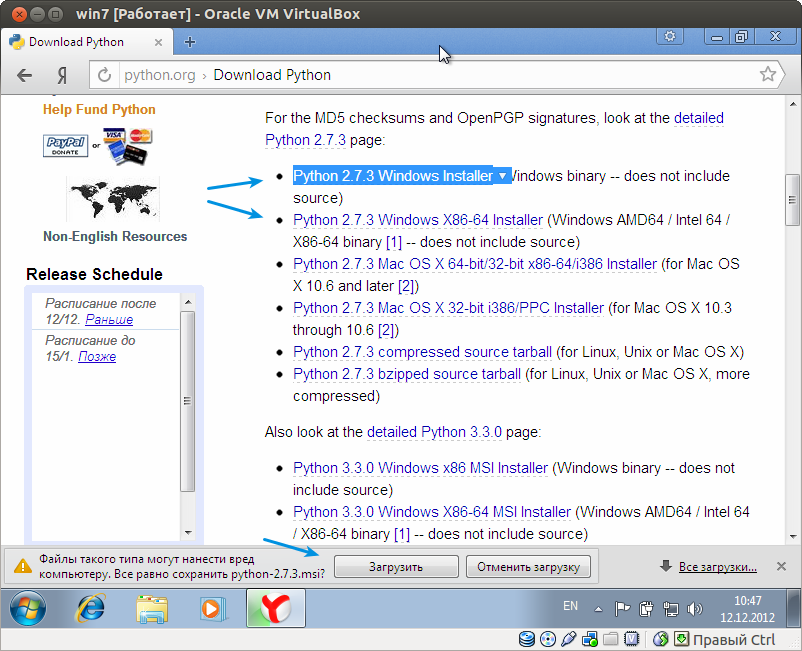This screenshot has height=651, width=802.
Task: Open the taskbar clock showing 10:47
Action: (x=747, y=609)
